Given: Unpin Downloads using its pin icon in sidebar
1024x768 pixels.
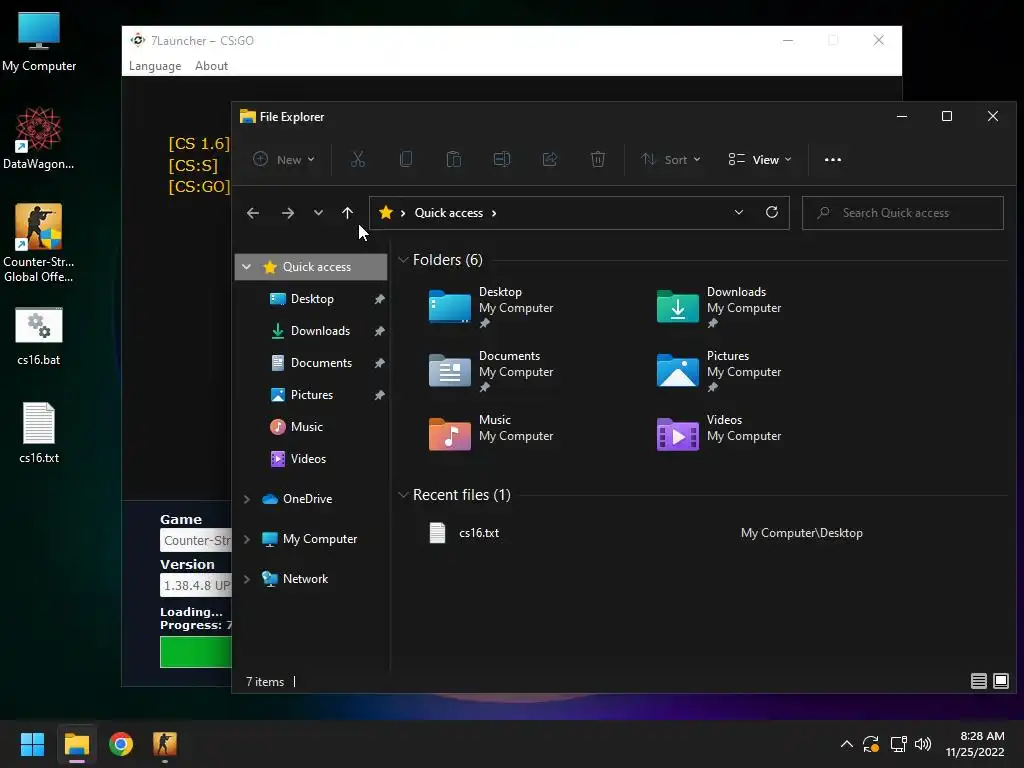Looking at the screenshot, I should pos(379,331).
